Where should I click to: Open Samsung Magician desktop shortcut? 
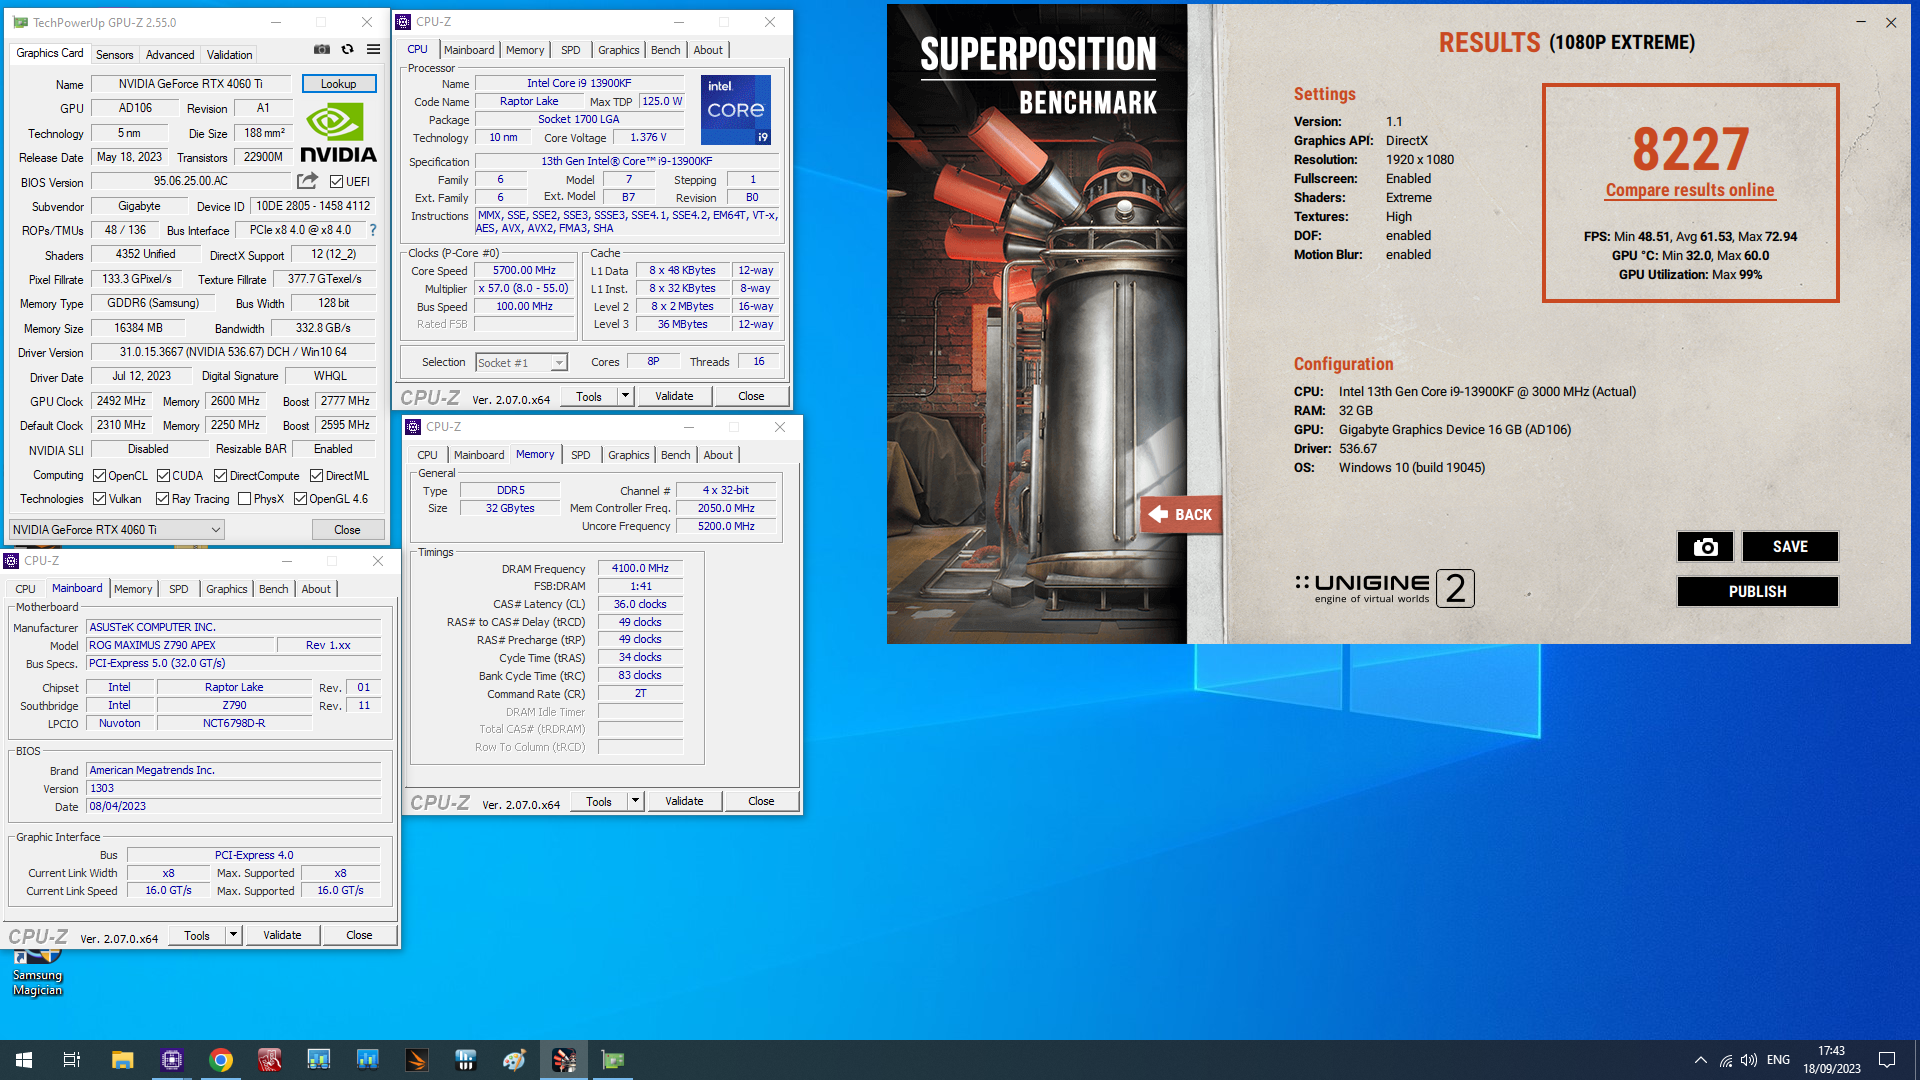click(37, 972)
